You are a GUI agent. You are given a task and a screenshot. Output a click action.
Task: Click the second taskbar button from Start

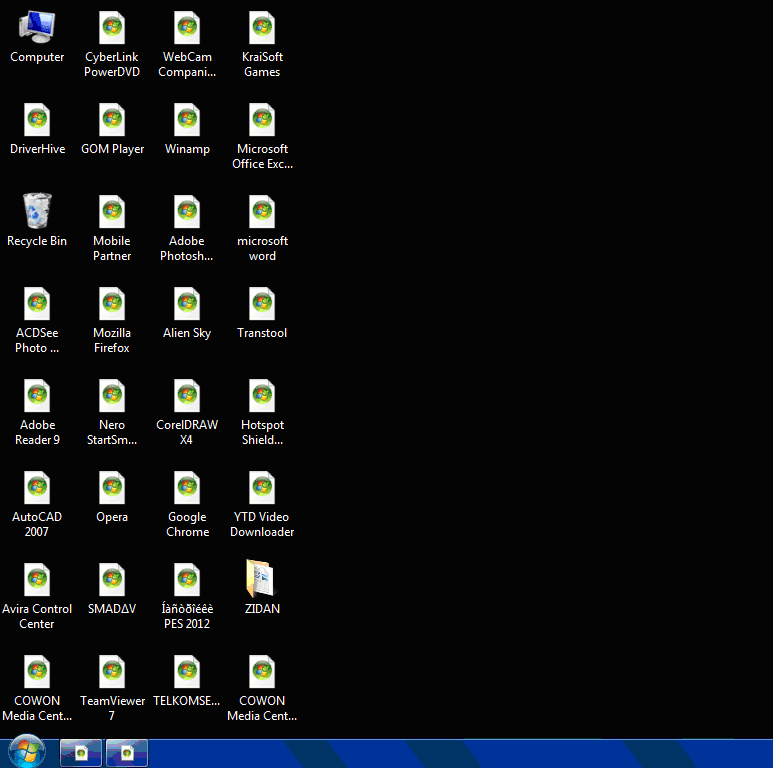click(x=127, y=753)
